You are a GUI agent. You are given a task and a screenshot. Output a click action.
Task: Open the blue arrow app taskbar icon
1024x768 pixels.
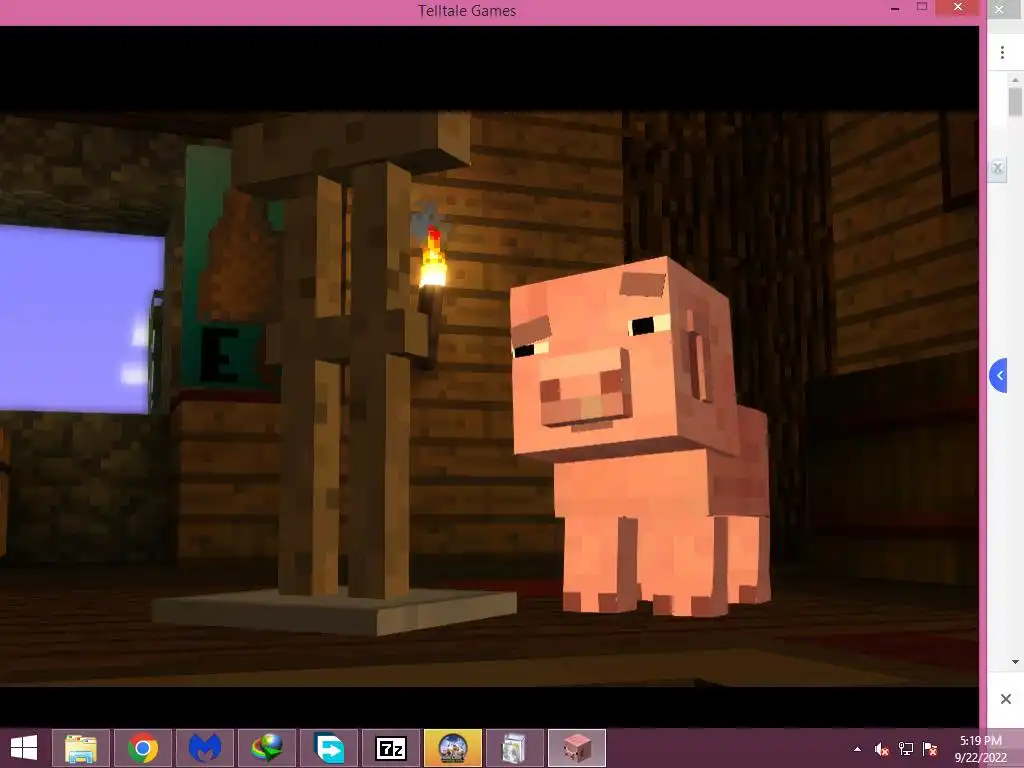tap(328, 748)
